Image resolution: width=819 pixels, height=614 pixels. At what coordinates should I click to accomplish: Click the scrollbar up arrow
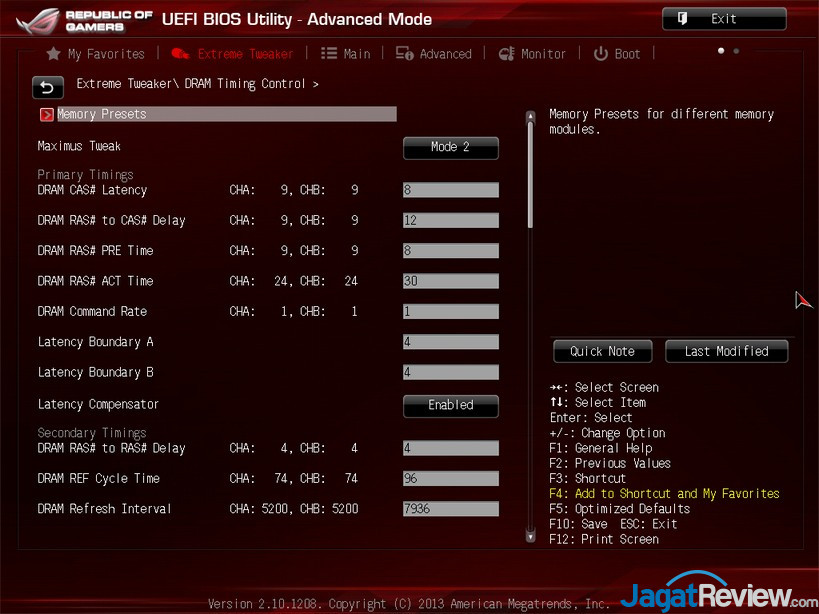coord(531,116)
